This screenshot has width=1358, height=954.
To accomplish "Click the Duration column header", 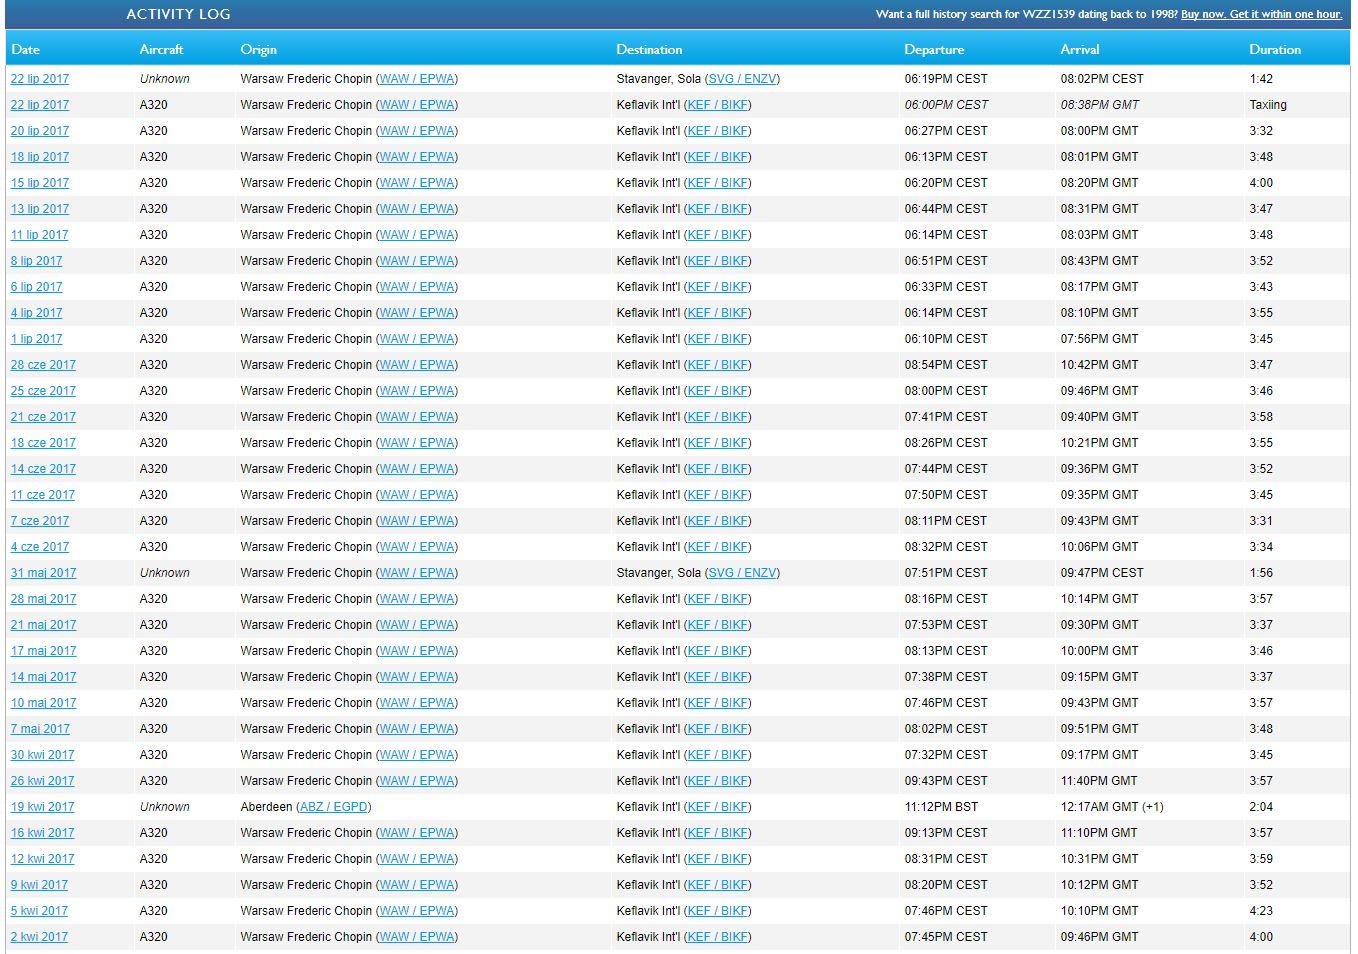I will pos(1275,49).
